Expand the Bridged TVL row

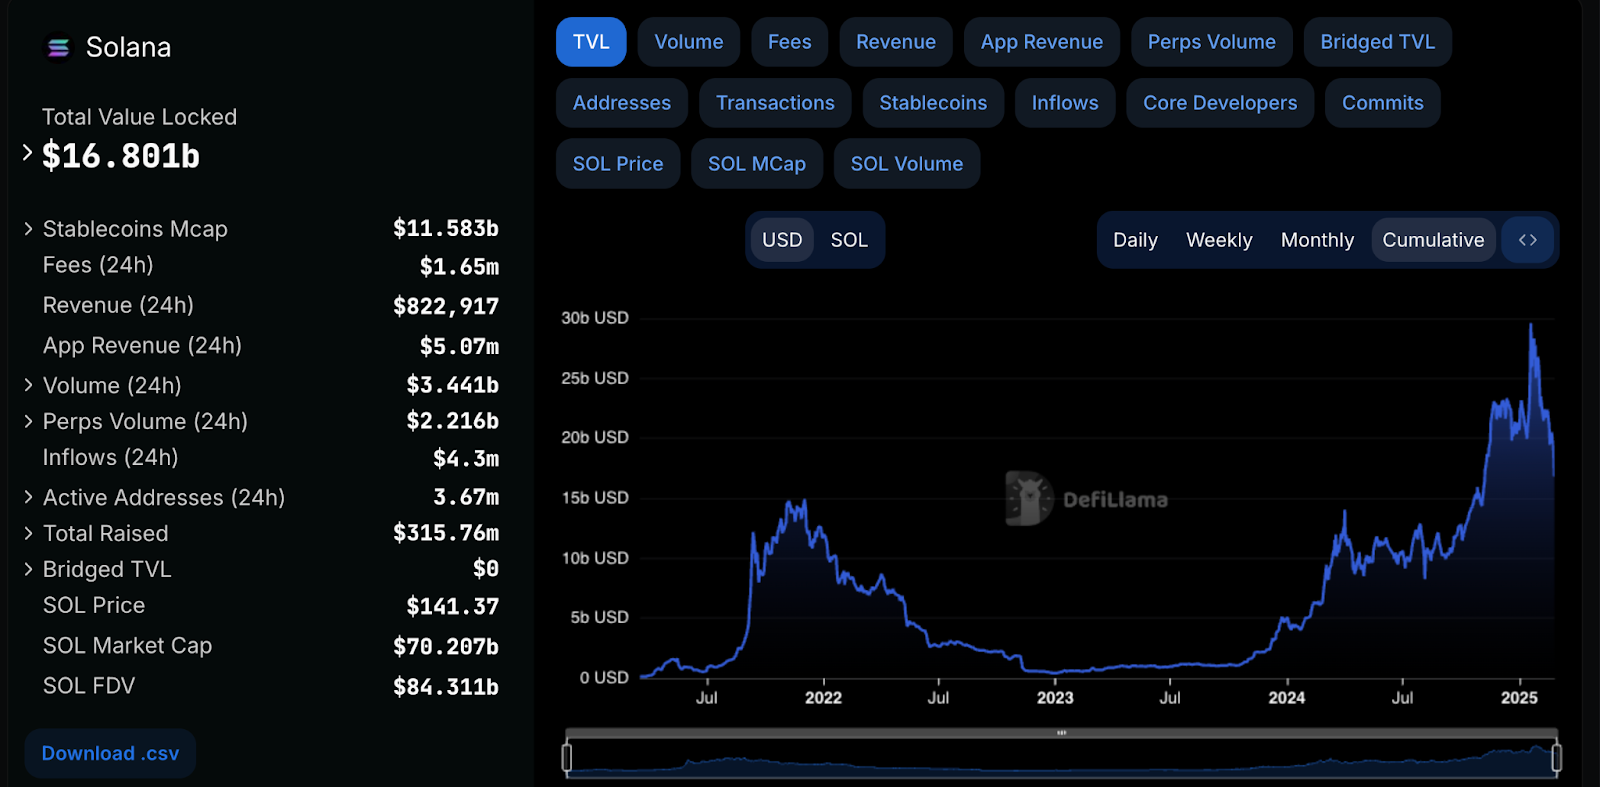coord(28,569)
